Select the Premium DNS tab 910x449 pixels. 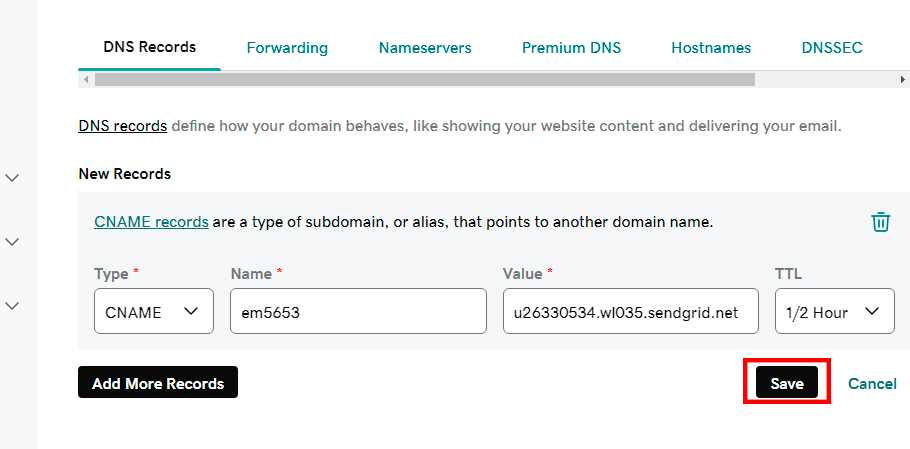[571, 48]
